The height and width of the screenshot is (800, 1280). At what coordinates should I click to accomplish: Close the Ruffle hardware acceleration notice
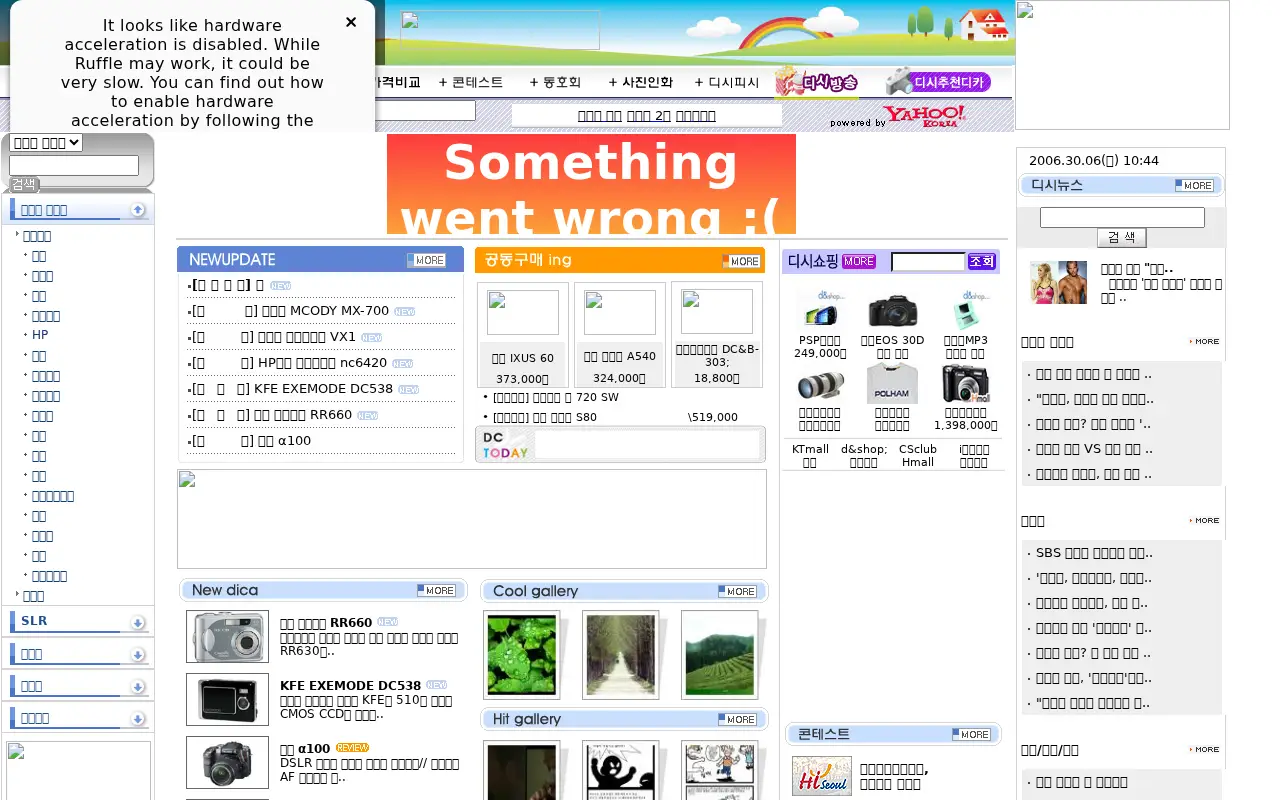click(x=351, y=22)
